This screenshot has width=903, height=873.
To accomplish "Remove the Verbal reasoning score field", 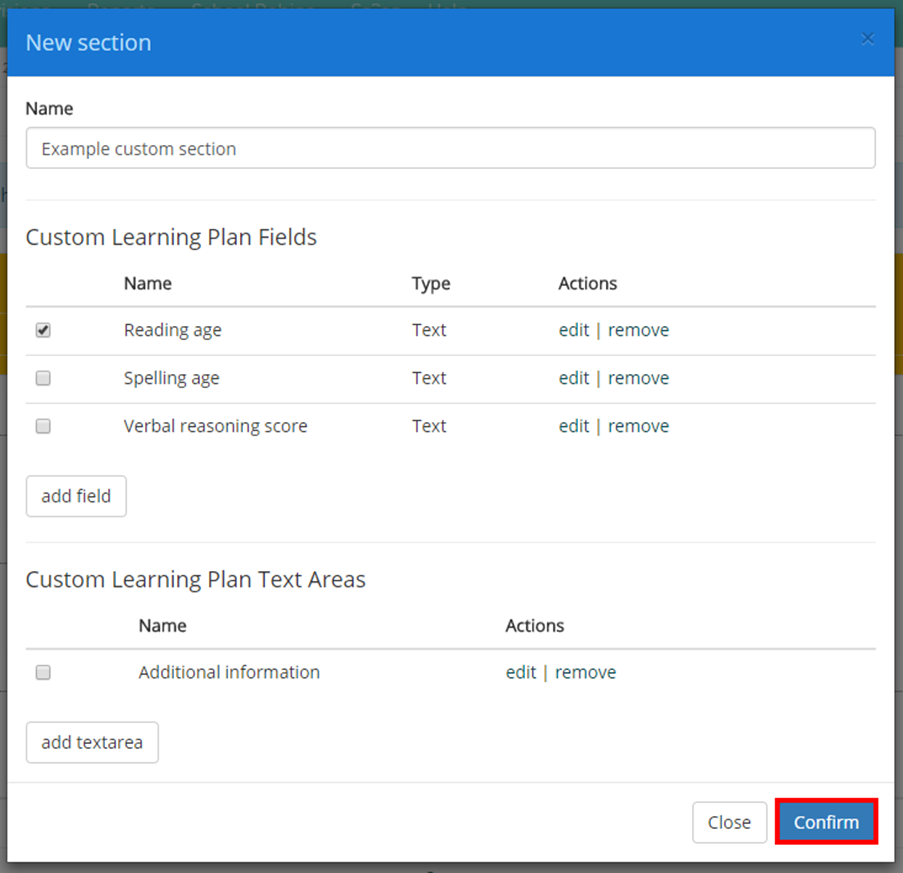I will pos(638,425).
